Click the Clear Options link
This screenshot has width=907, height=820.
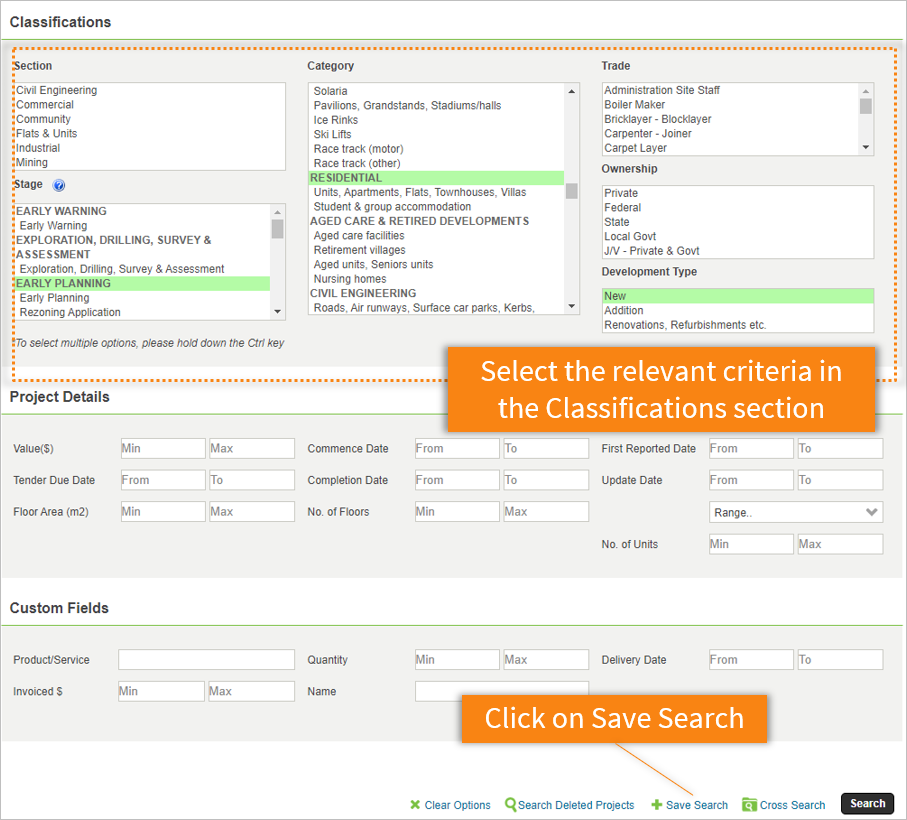coord(457,805)
